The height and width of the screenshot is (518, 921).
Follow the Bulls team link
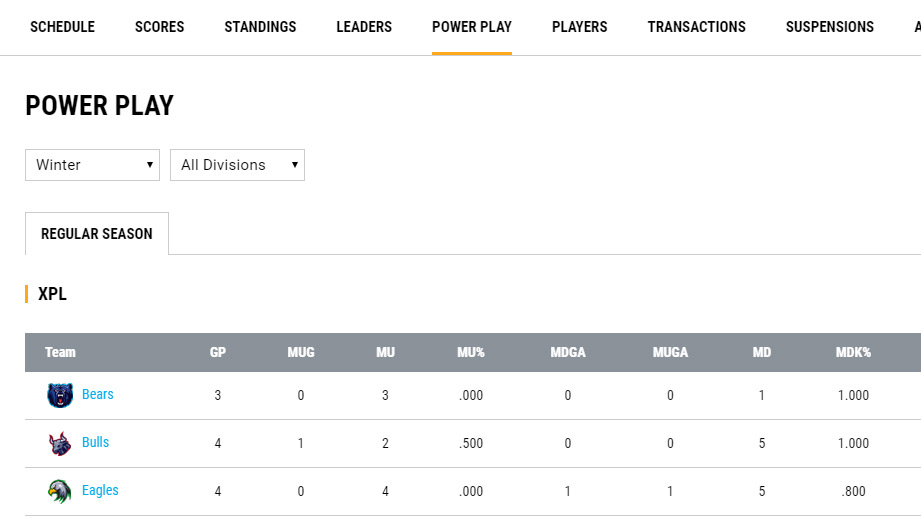coord(96,443)
